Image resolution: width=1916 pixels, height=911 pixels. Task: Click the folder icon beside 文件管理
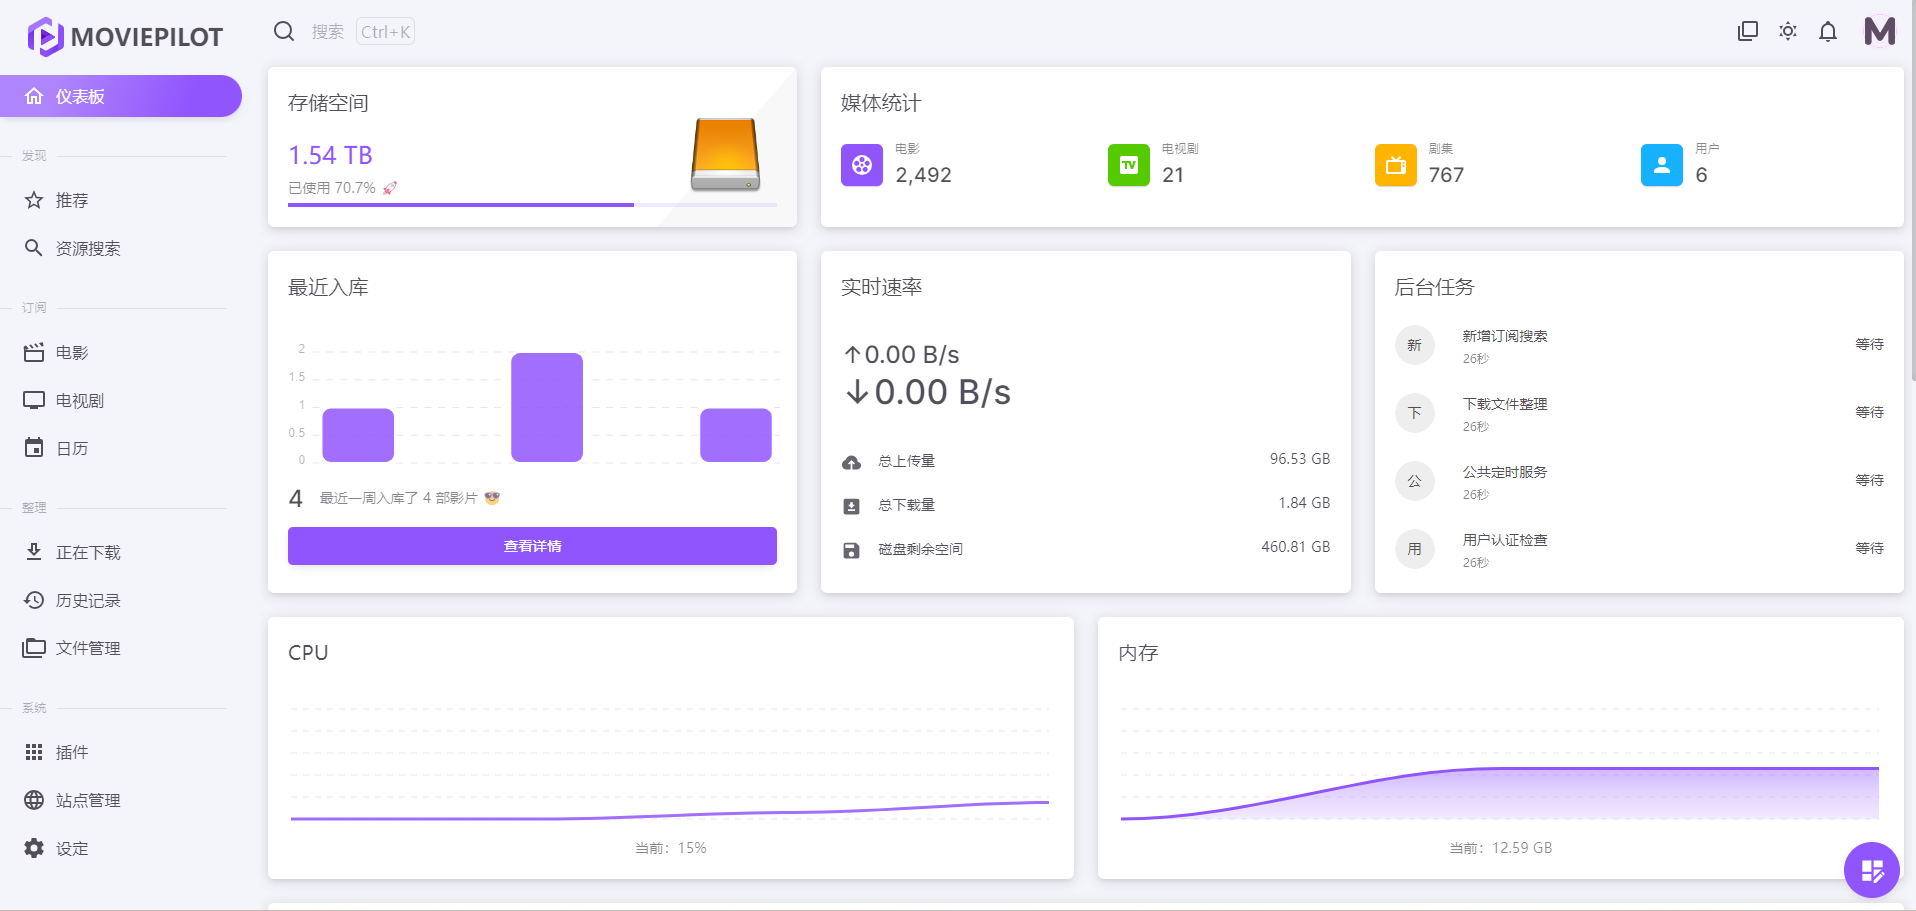click(x=34, y=648)
